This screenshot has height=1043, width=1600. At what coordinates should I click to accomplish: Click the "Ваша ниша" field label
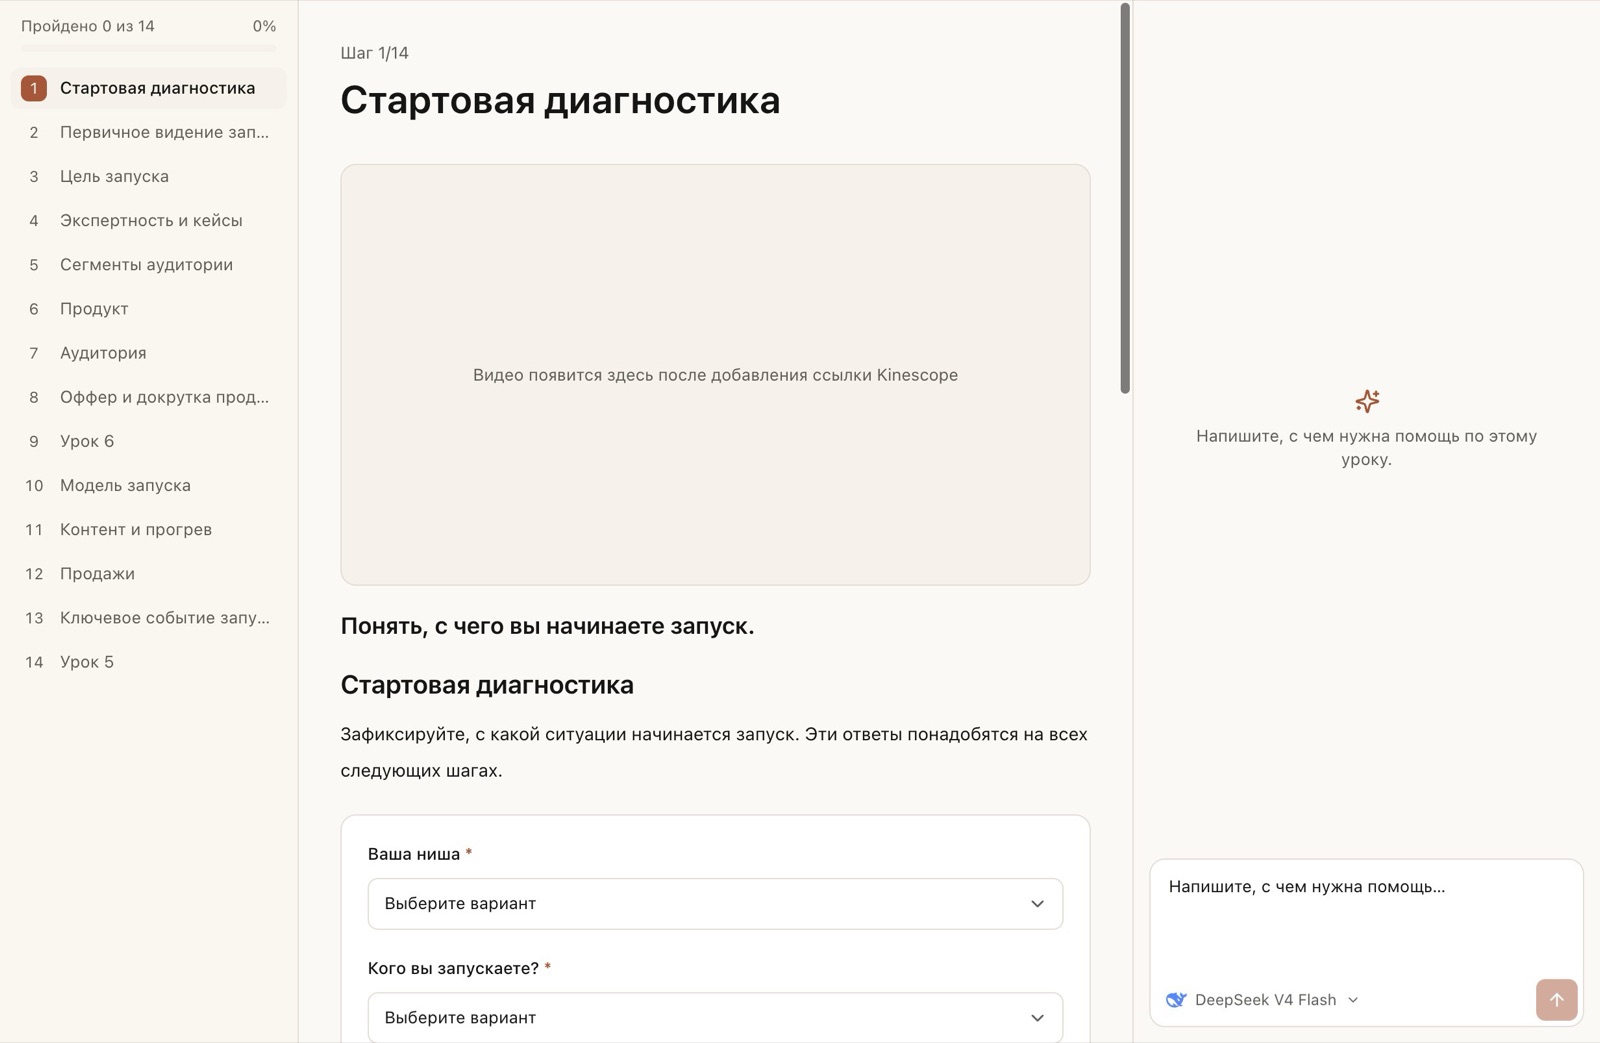pyautogui.click(x=414, y=854)
